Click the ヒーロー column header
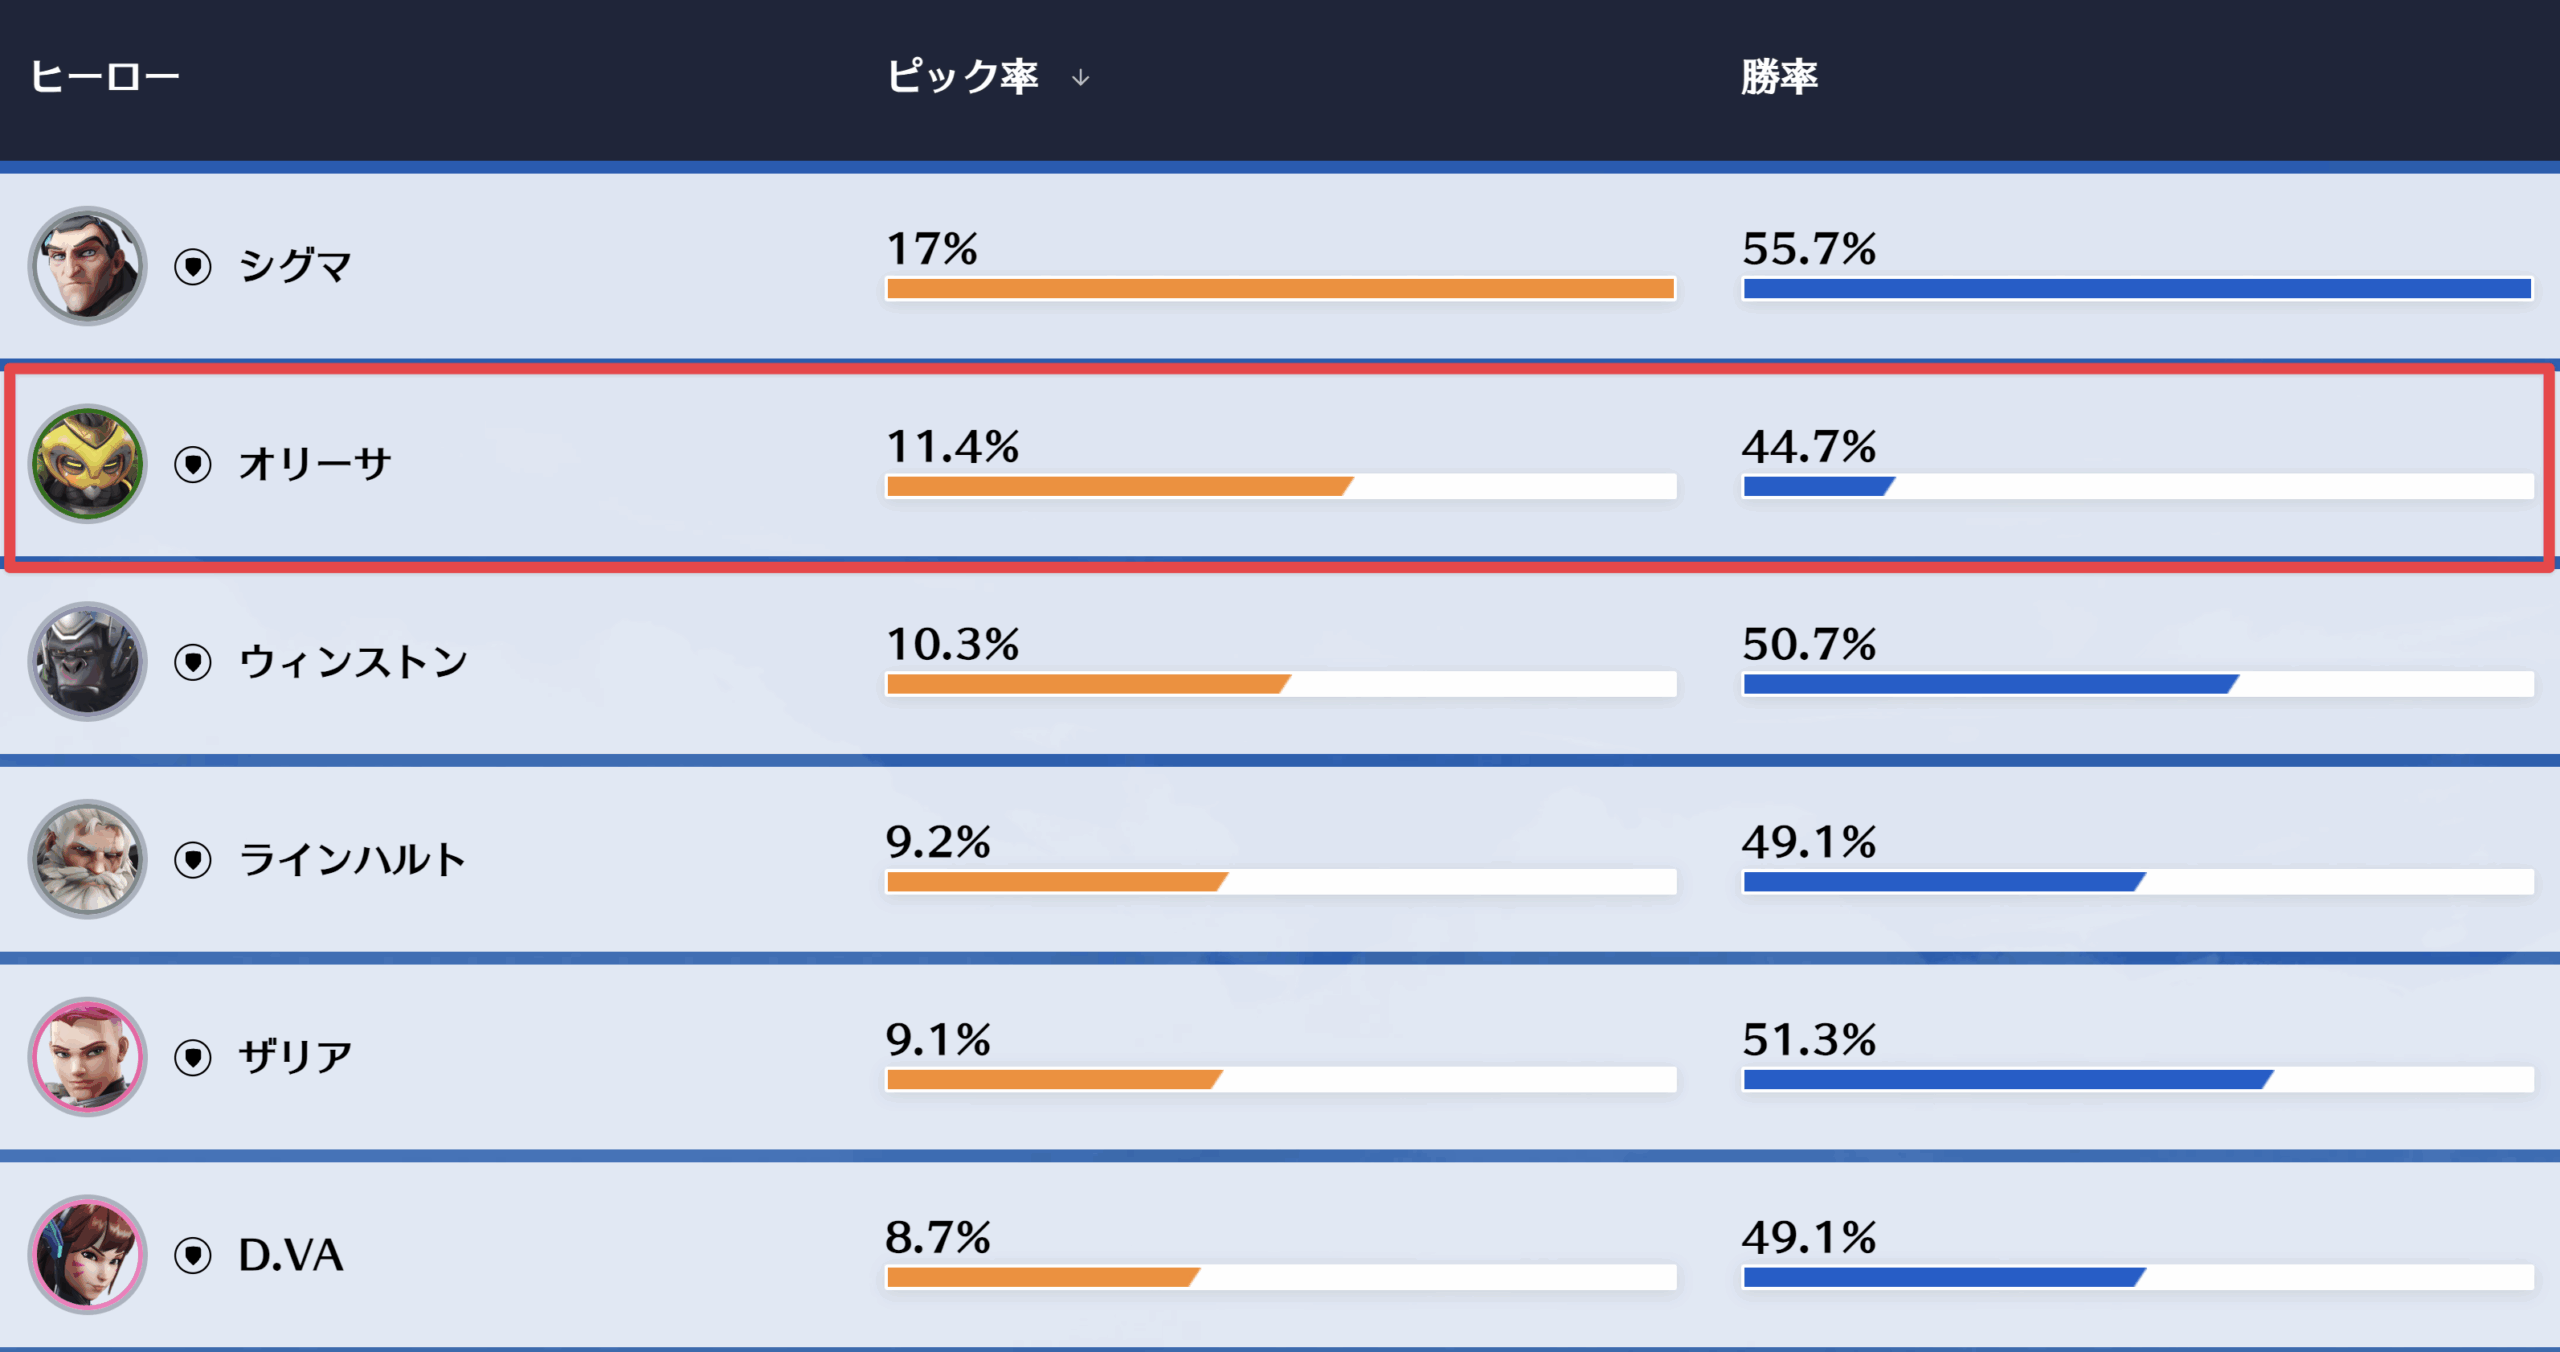Screen dimensions: 2560x1352 click(104, 77)
